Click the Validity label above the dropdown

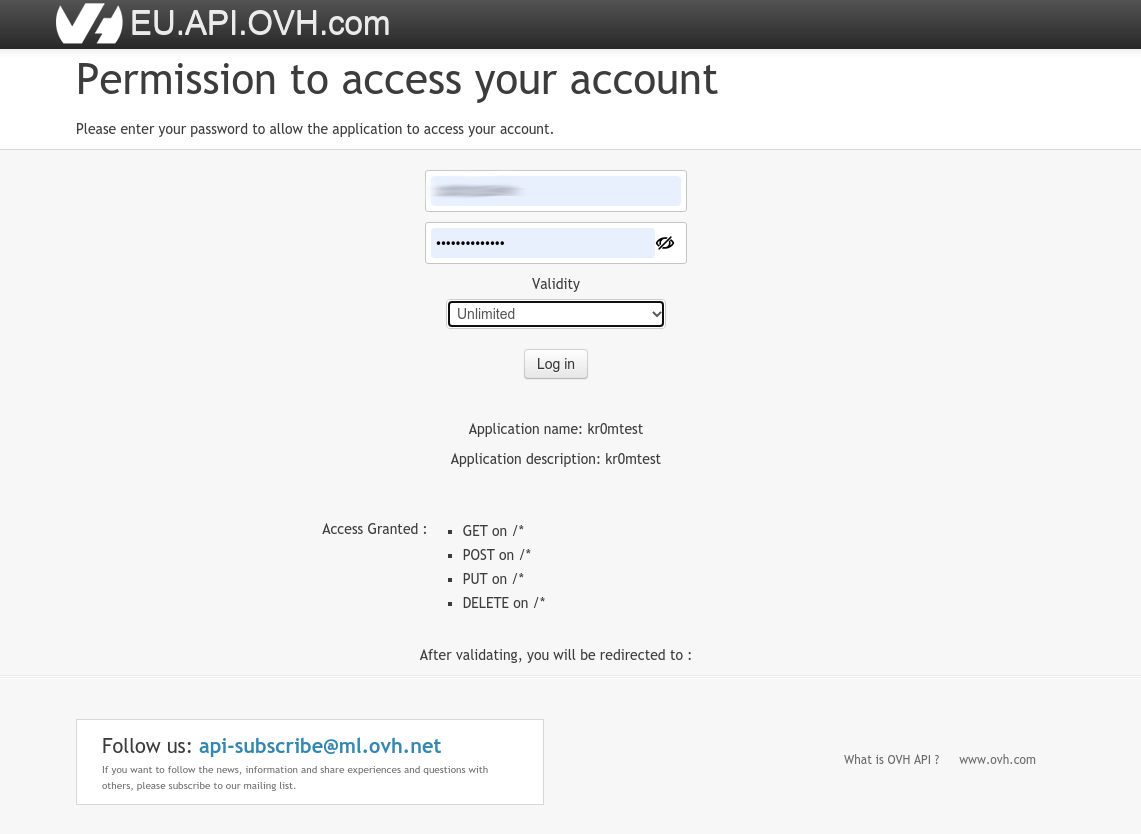(556, 284)
